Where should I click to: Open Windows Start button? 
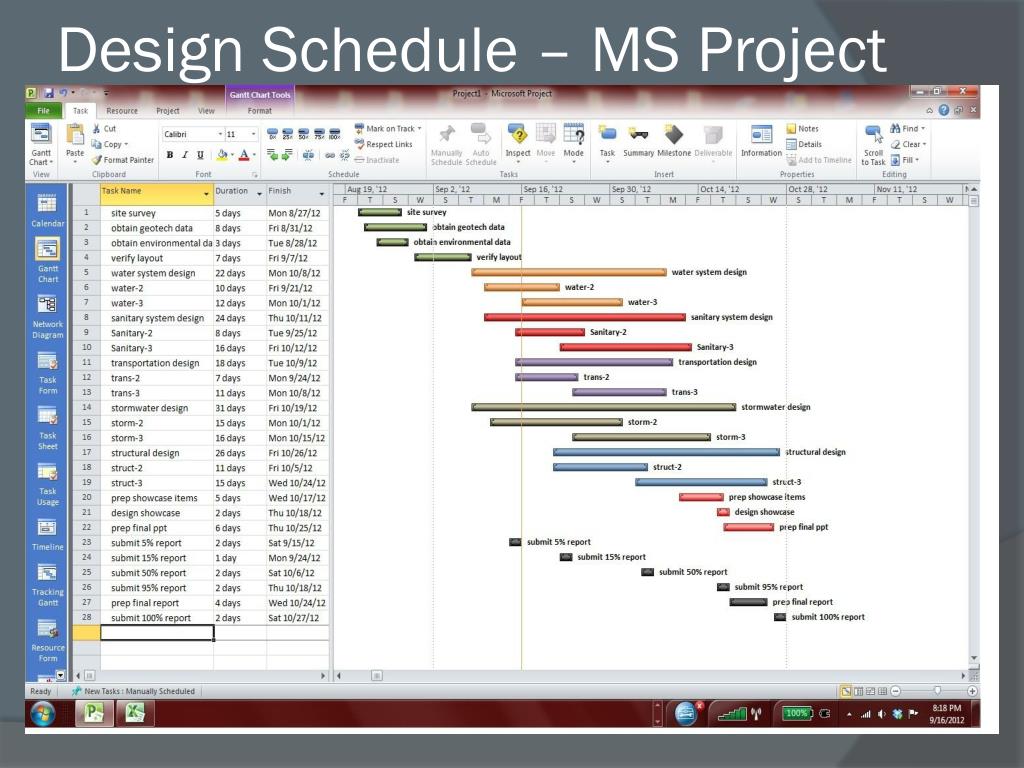(42, 713)
